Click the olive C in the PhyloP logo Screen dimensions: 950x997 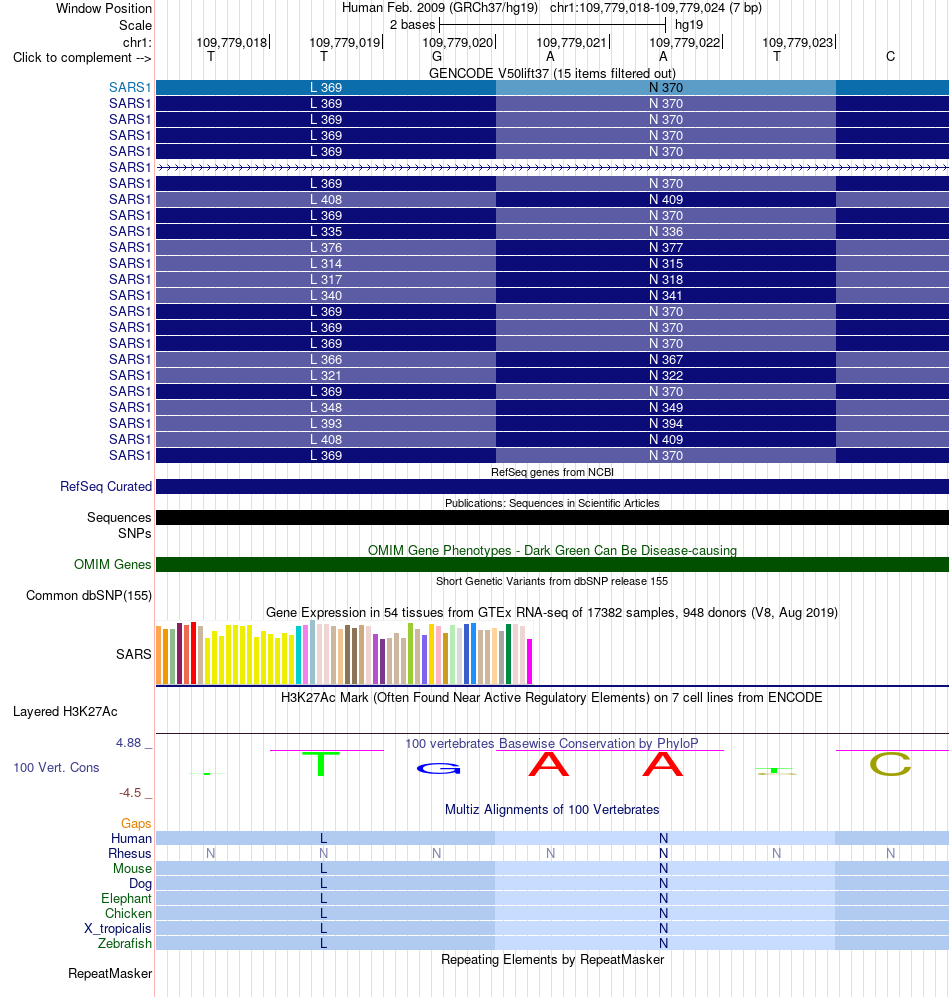pyautogui.click(x=890, y=764)
